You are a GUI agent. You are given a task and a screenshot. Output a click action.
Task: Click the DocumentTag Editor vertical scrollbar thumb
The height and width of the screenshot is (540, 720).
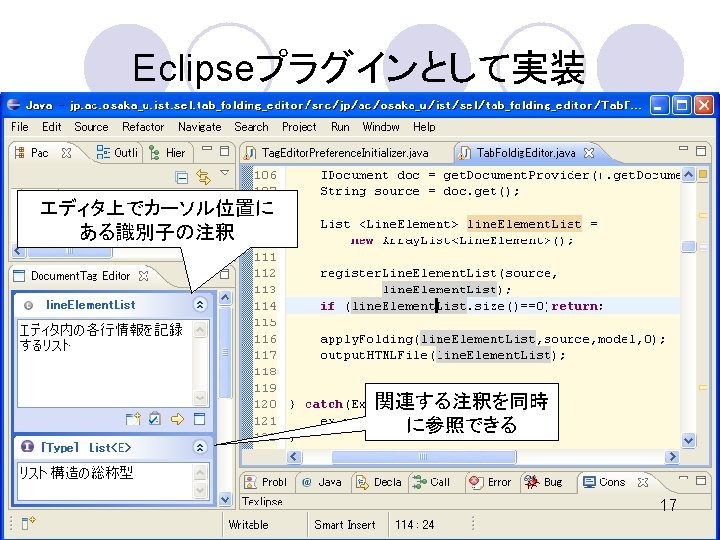point(225,352)
